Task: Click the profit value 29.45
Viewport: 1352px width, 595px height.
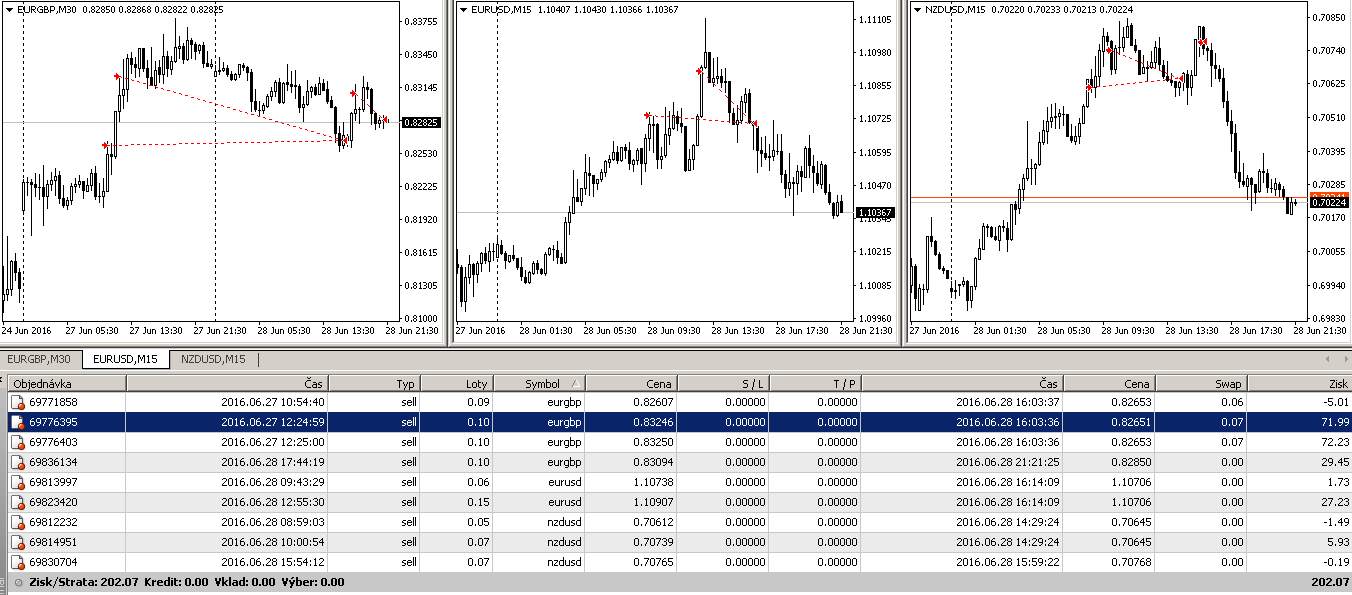Action: (1333, 462)
